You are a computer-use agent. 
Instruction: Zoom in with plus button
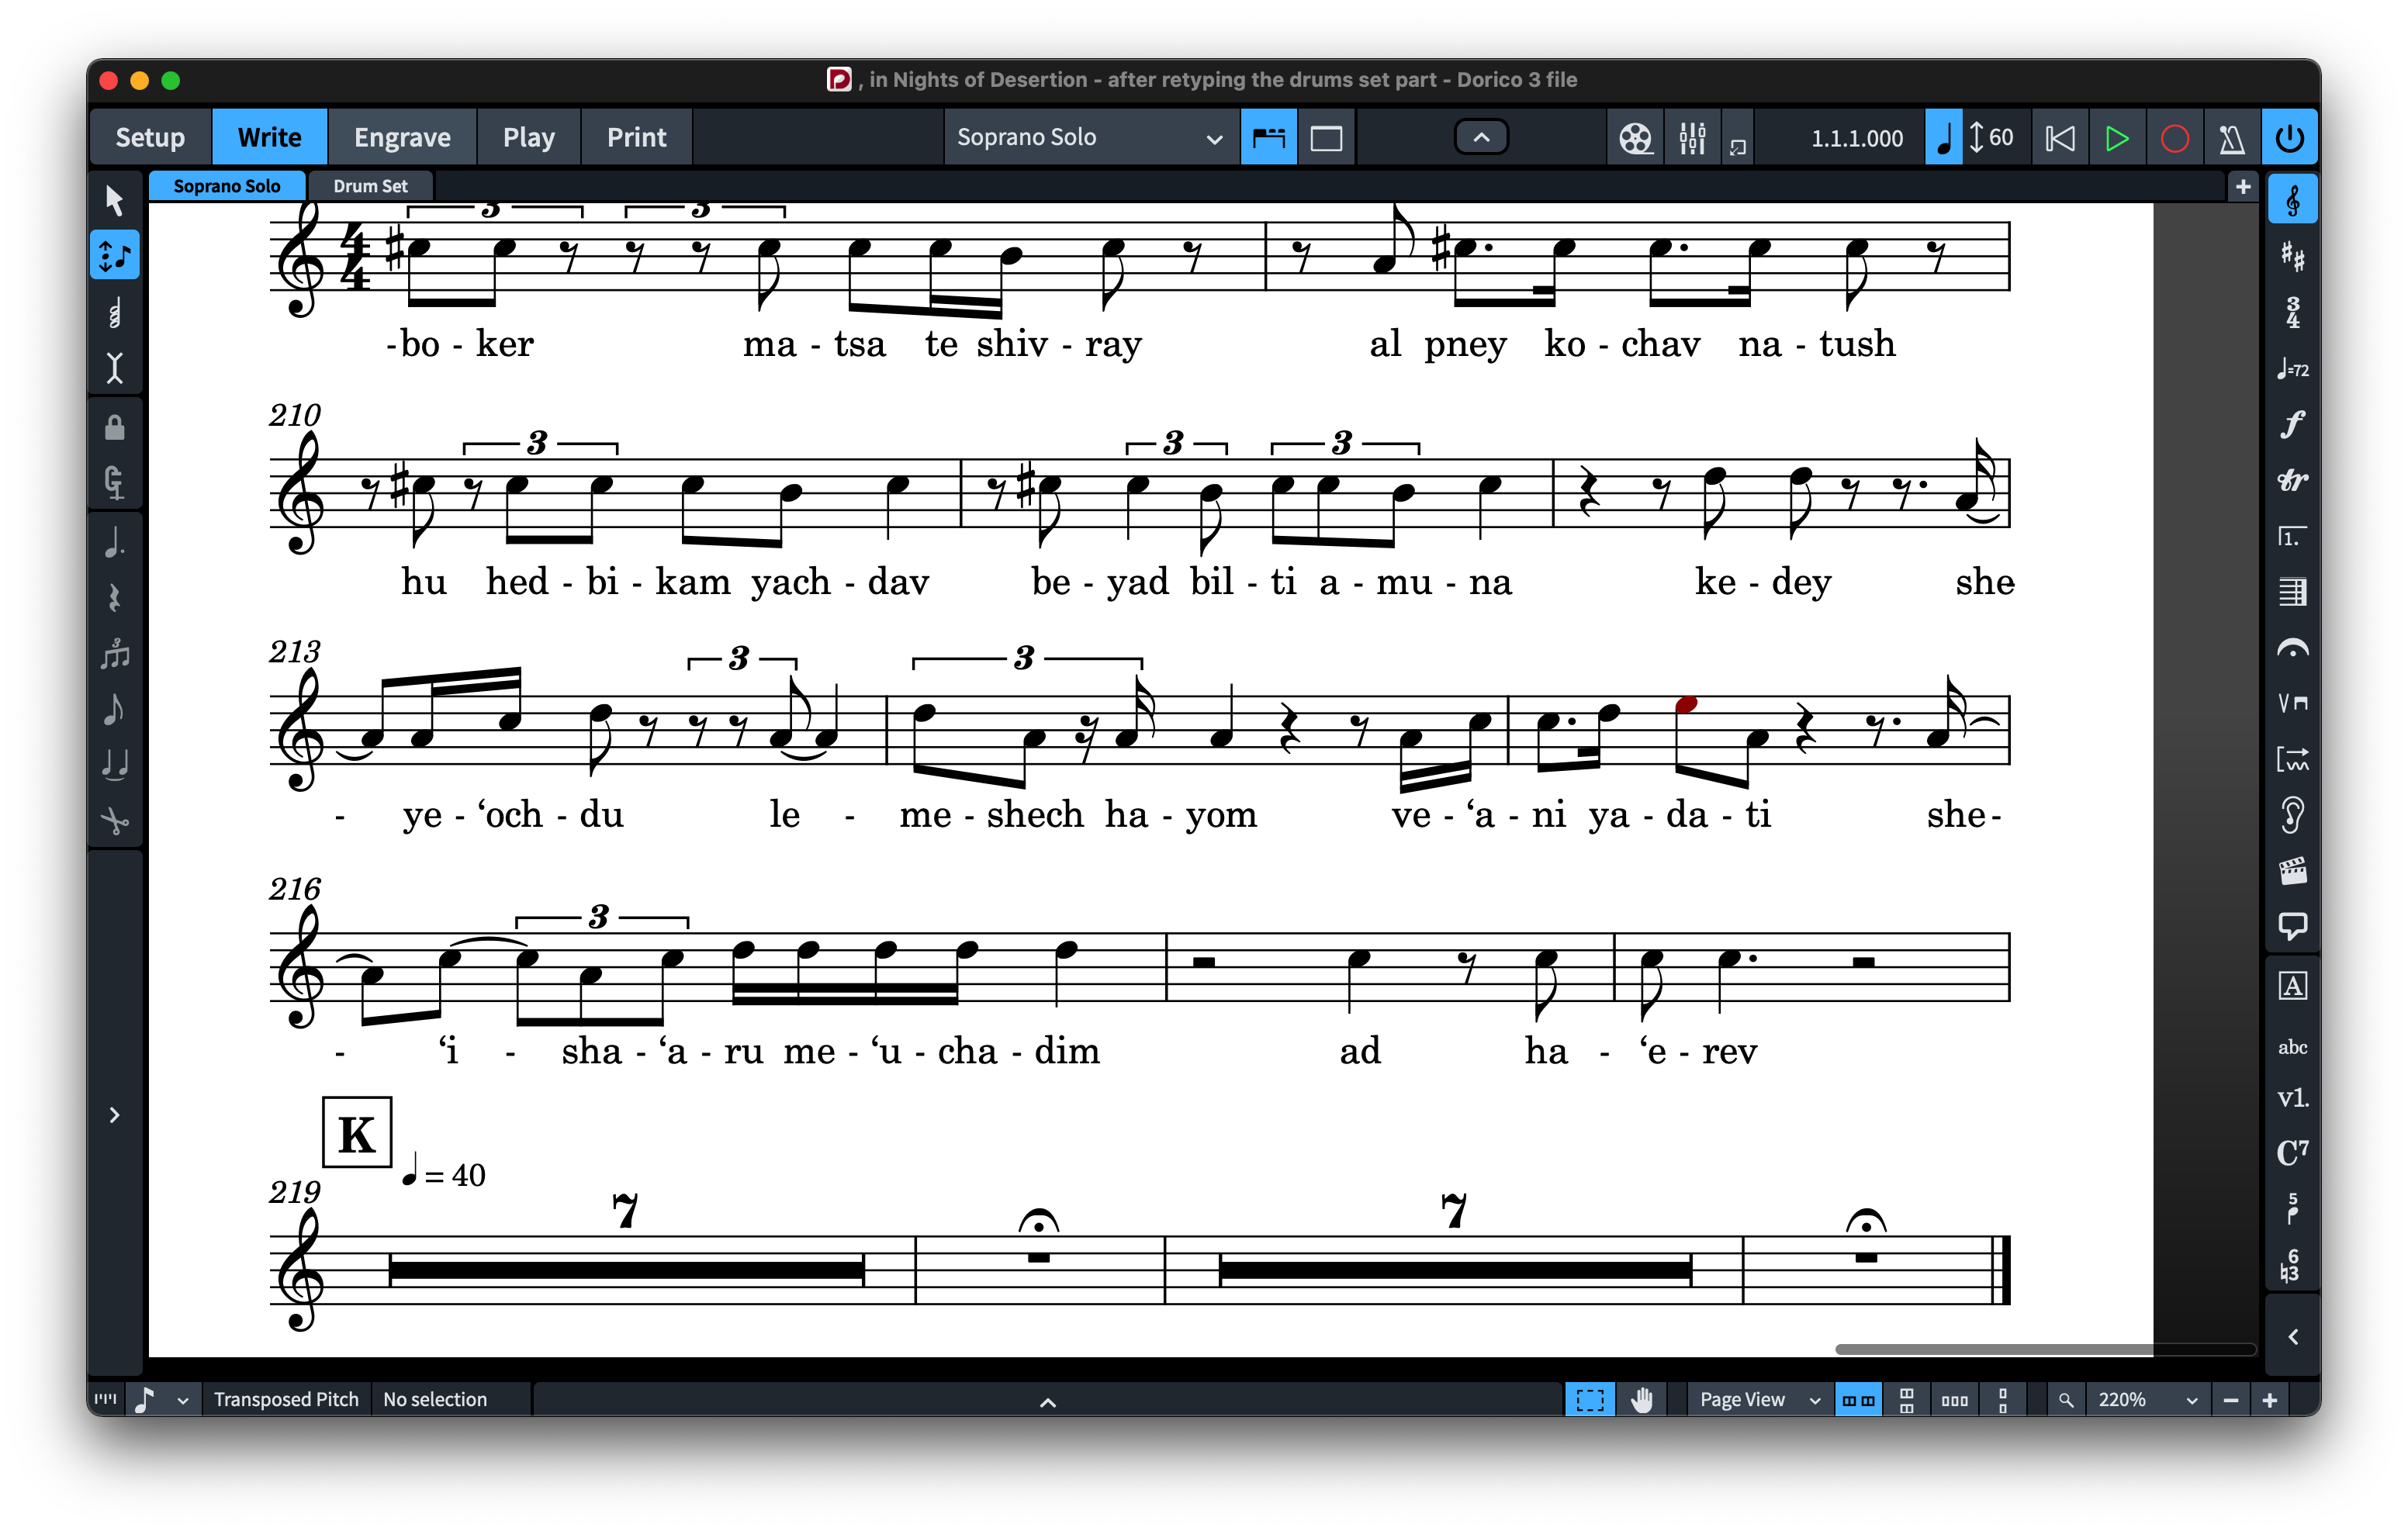tap(2269, 1399)
